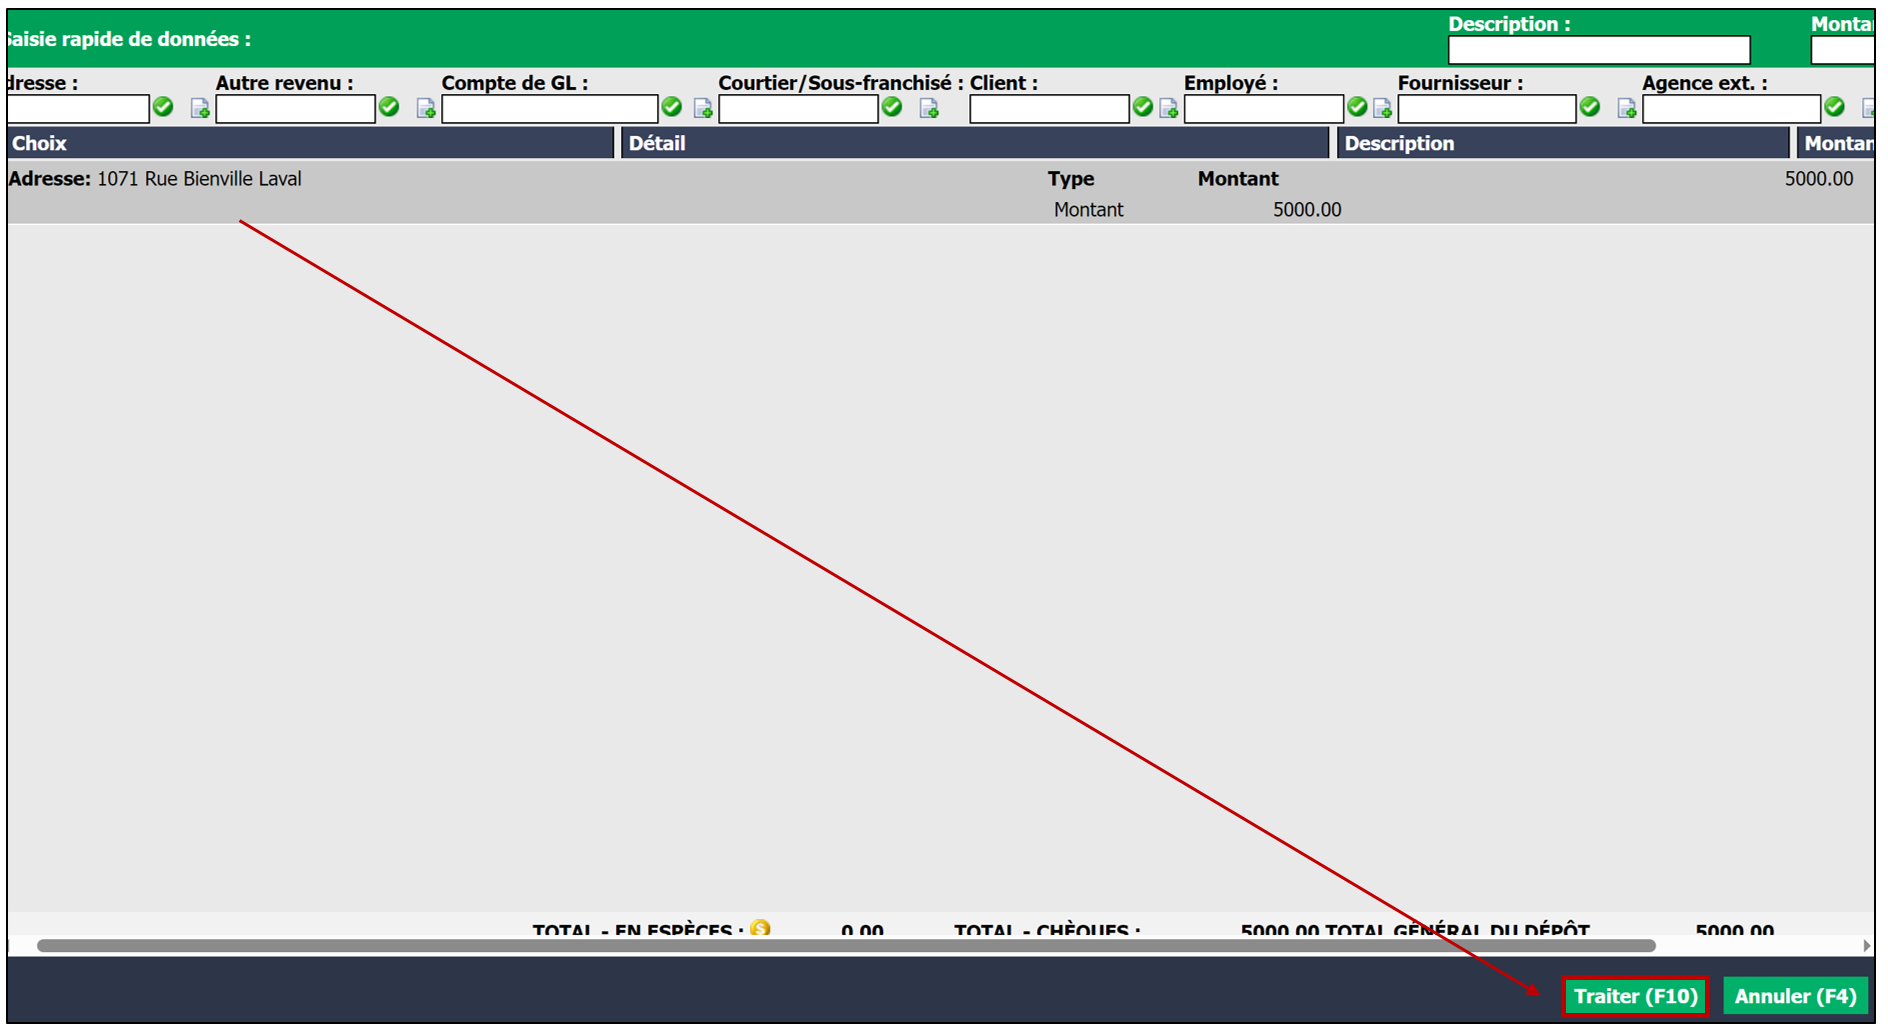Image resolution: width=1888 pixels, height=1035 pixels.
Task: Click add-document icon beside Client field
Action: coord(1169,108)
